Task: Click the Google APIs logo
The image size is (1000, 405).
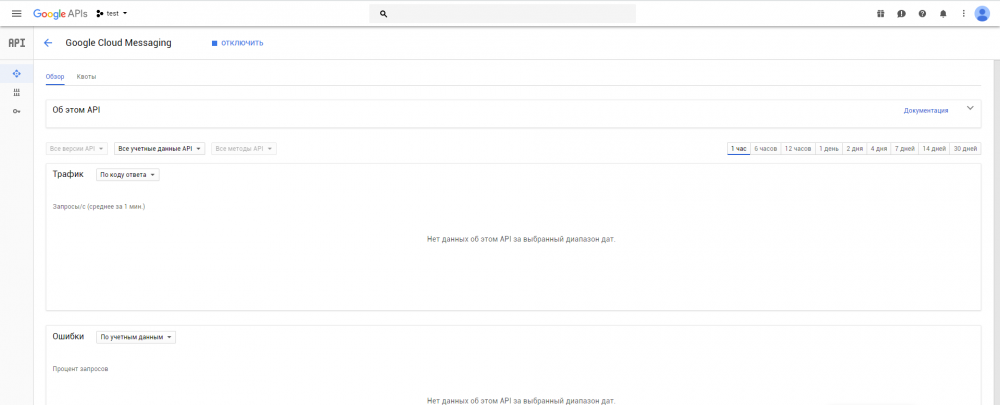Action: (61, 13)
